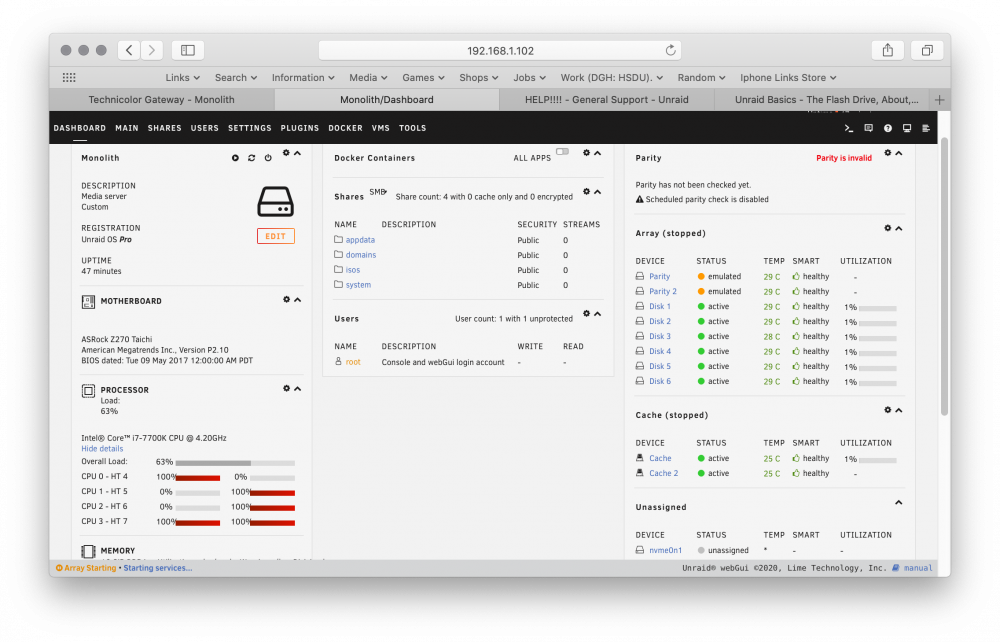Click the shutdown power icon on the Monolith card
Screen dimensions: 1000x642
point(268,157)
